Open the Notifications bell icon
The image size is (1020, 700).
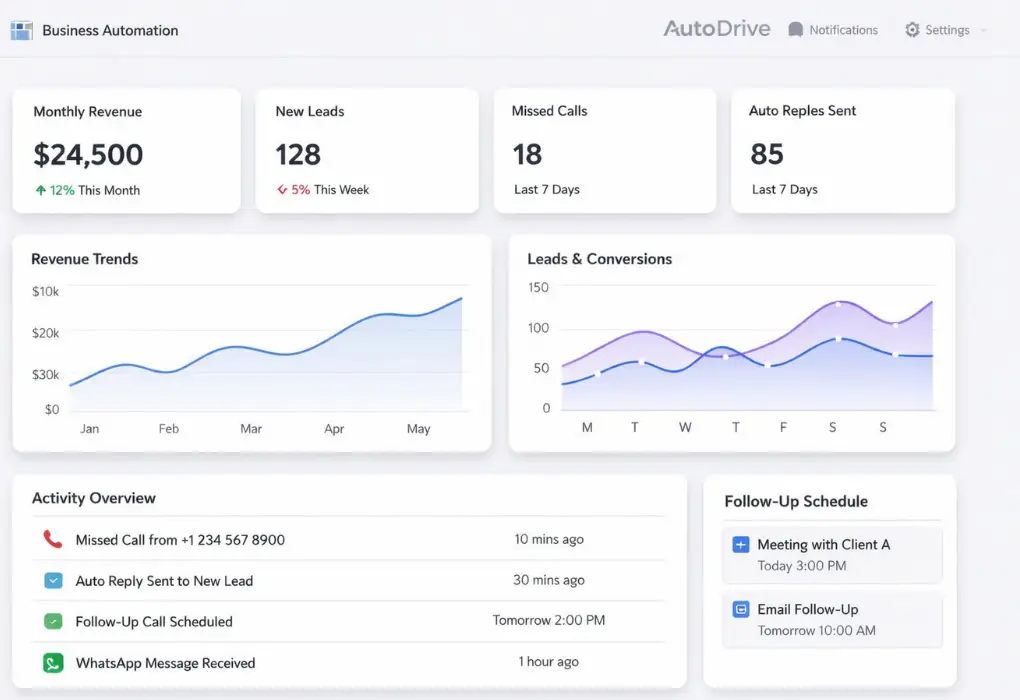coord(796,30)
